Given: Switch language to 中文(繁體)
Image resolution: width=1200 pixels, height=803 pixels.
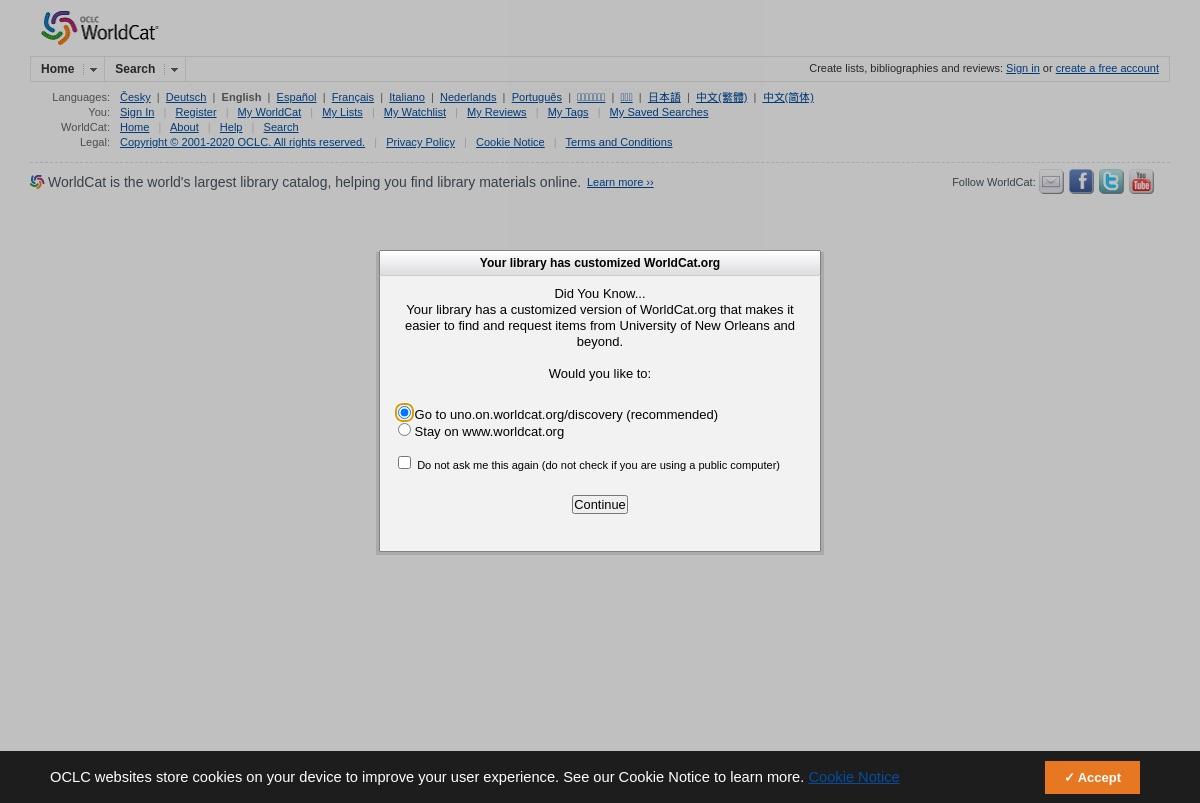Looking at the screenshot, I should tap(721, 97).
